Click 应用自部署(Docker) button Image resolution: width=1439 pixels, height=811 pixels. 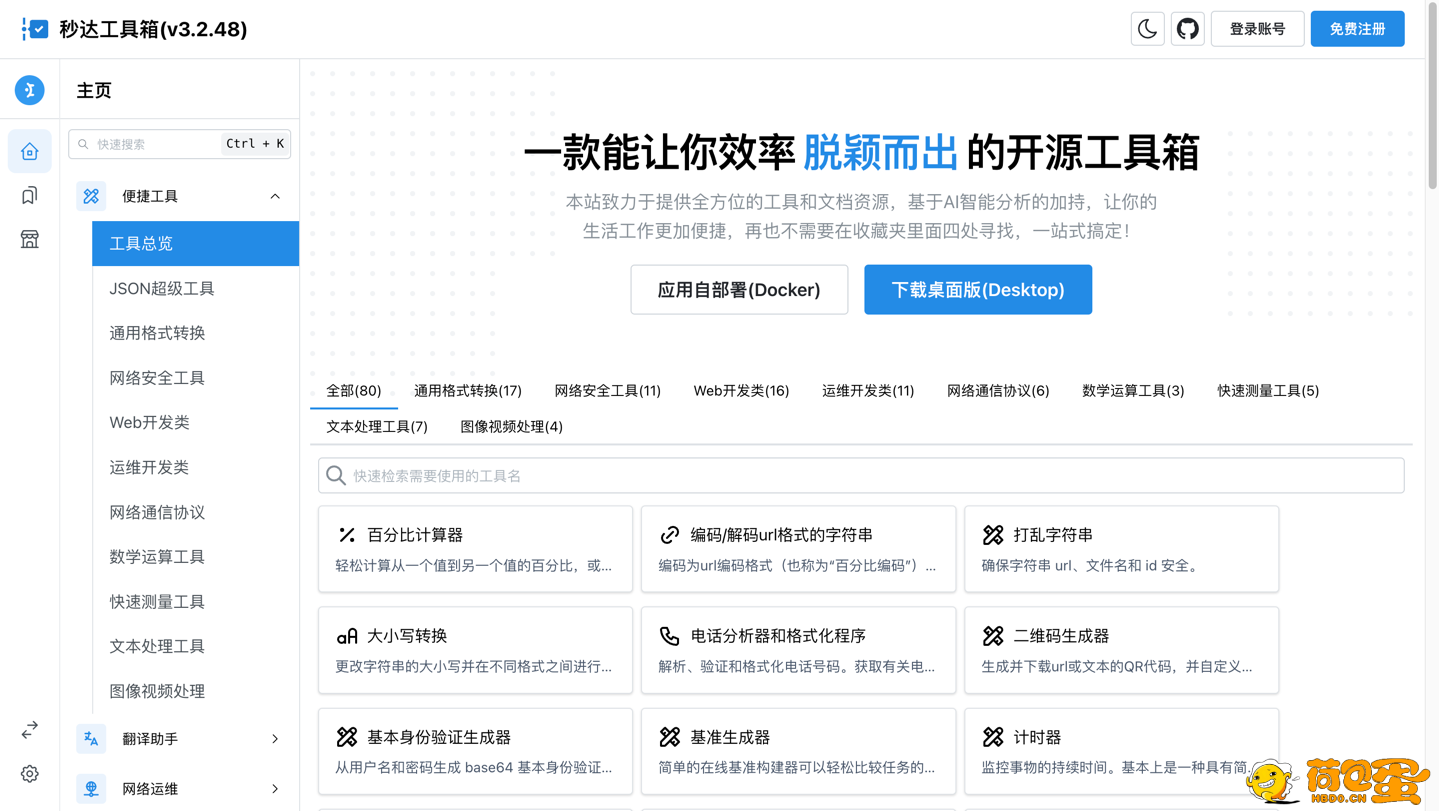tap(739, 290)
